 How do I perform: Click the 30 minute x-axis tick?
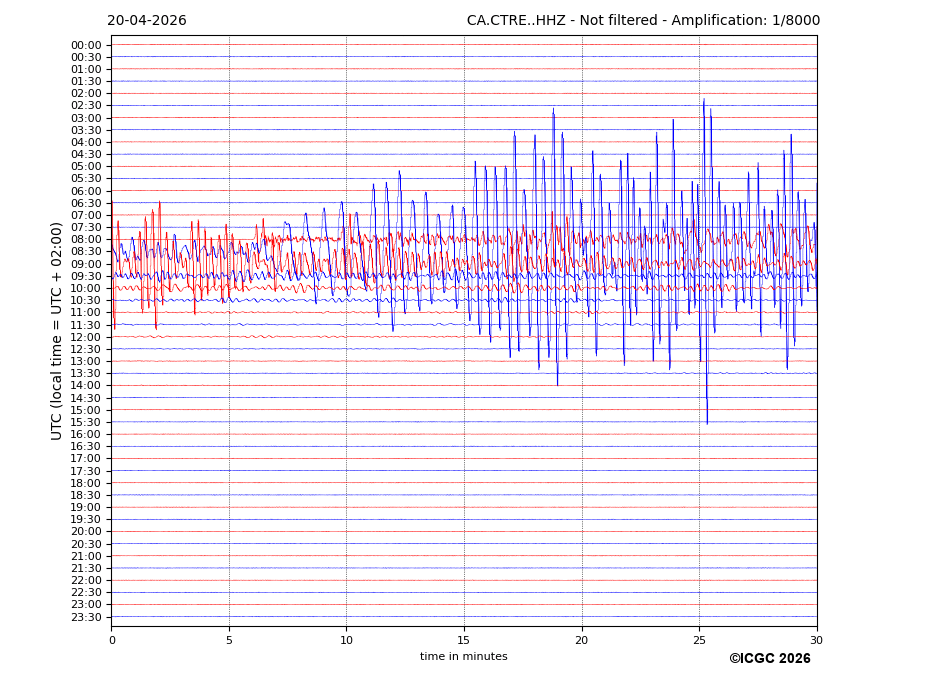tap(817, 640)
